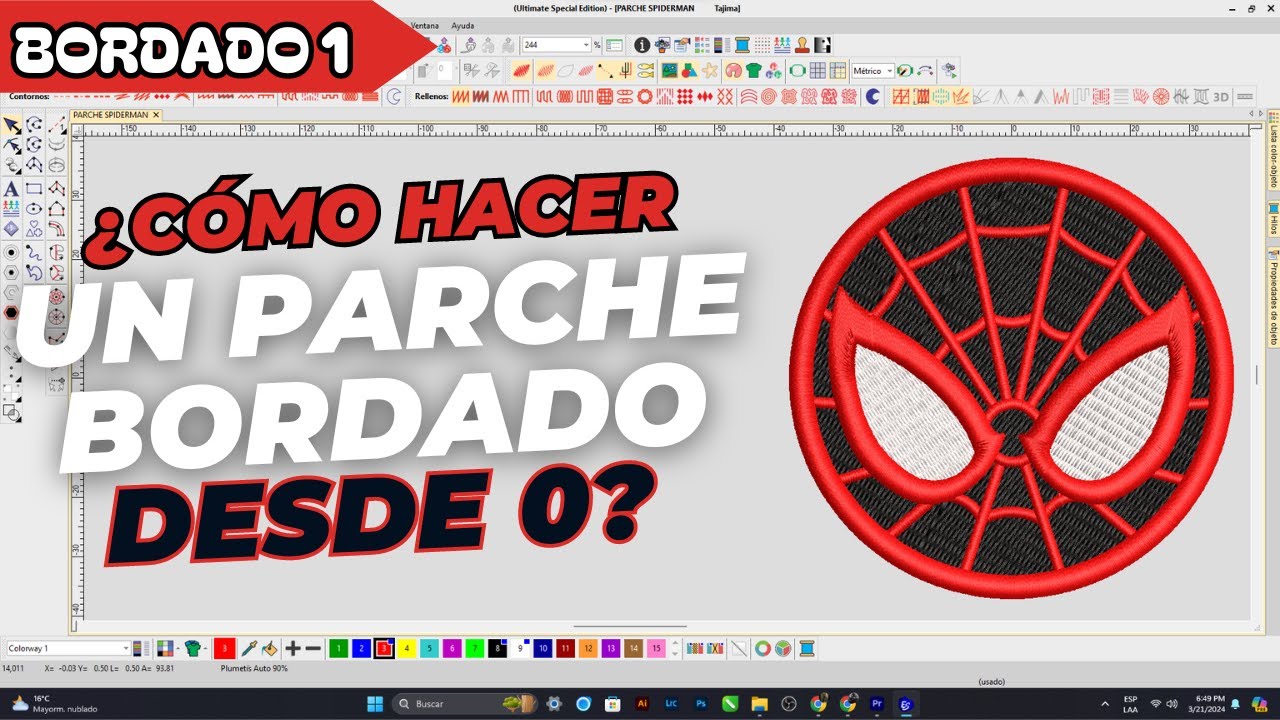The image size is (1280, 720).
Task: Open Premiere Pro from the taskbar
Action: [x=877, y=704]
